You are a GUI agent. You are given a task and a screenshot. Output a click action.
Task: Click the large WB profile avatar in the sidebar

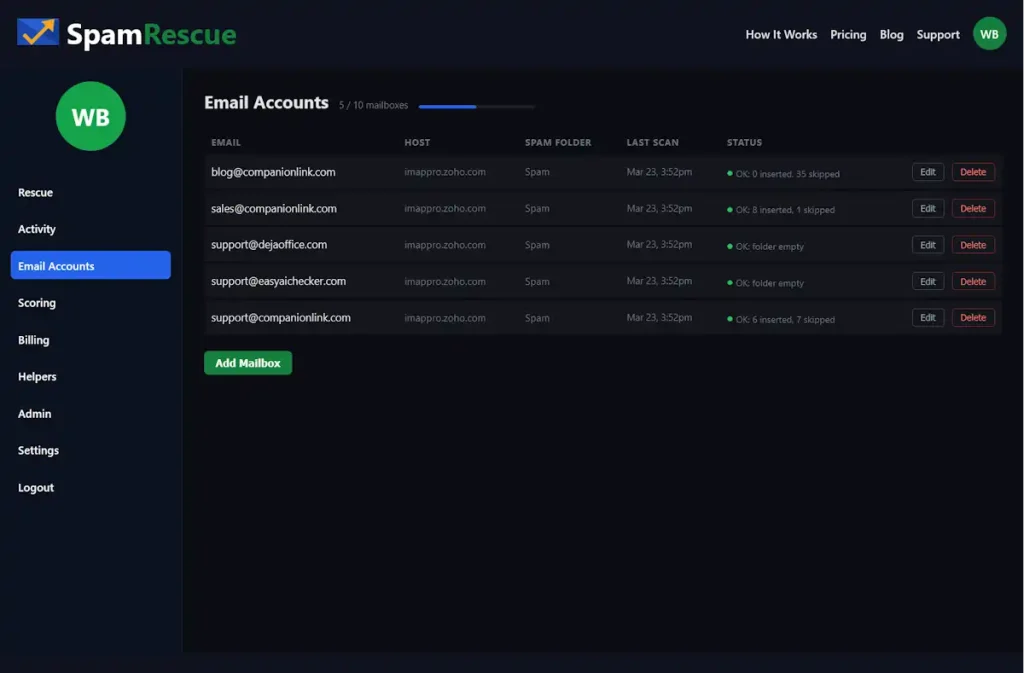91,117
